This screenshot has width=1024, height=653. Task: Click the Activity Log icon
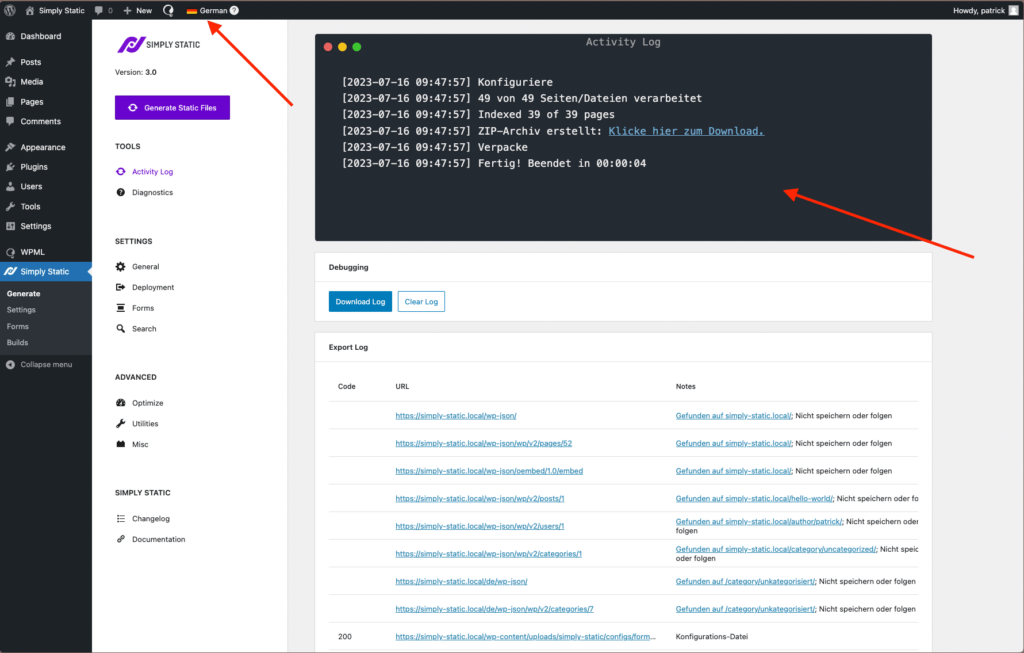121,172
